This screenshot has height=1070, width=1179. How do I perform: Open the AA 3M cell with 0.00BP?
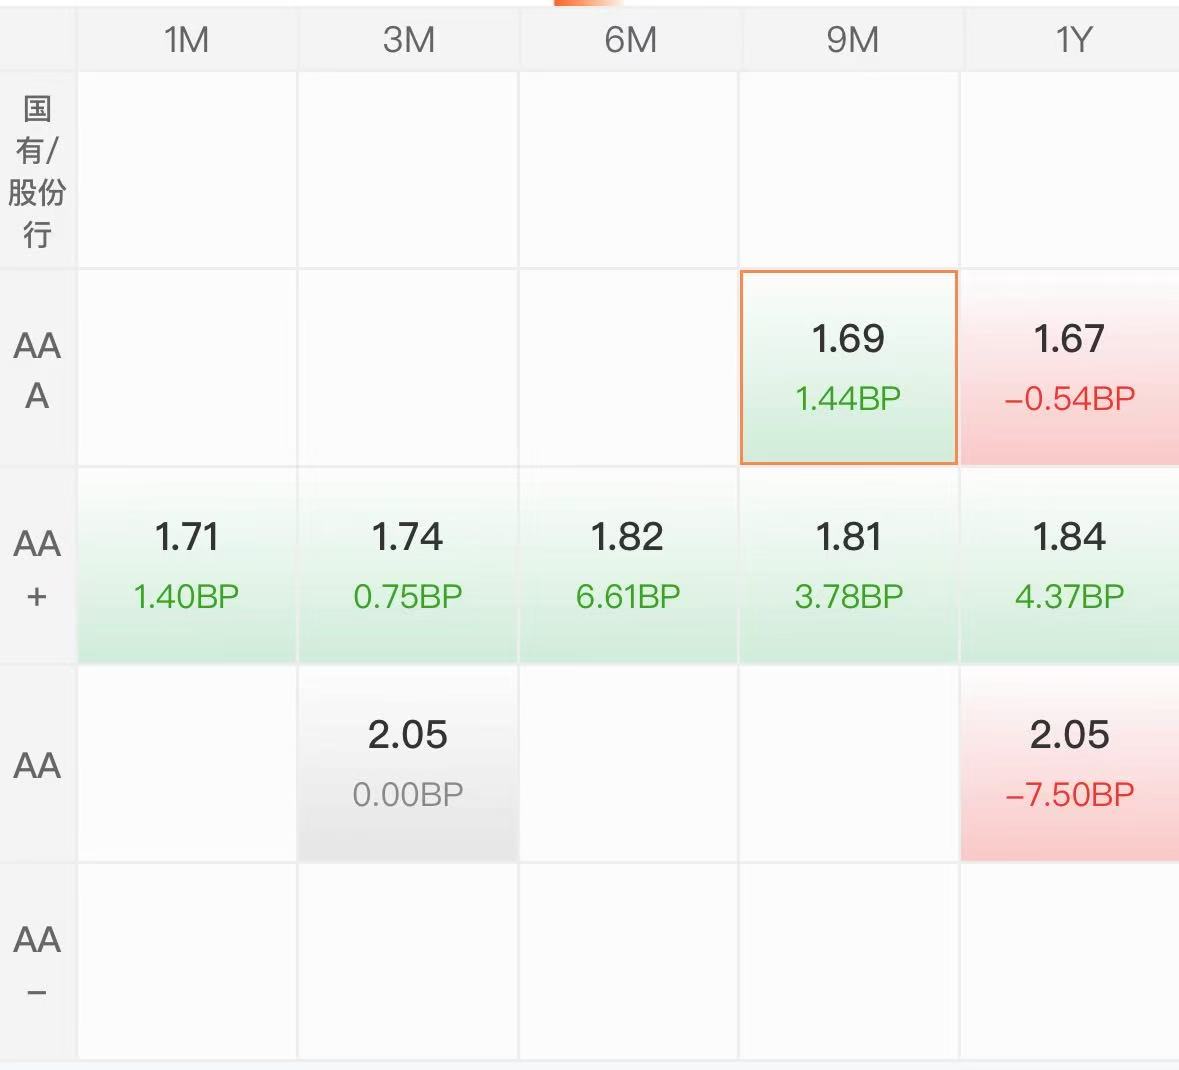408,764
